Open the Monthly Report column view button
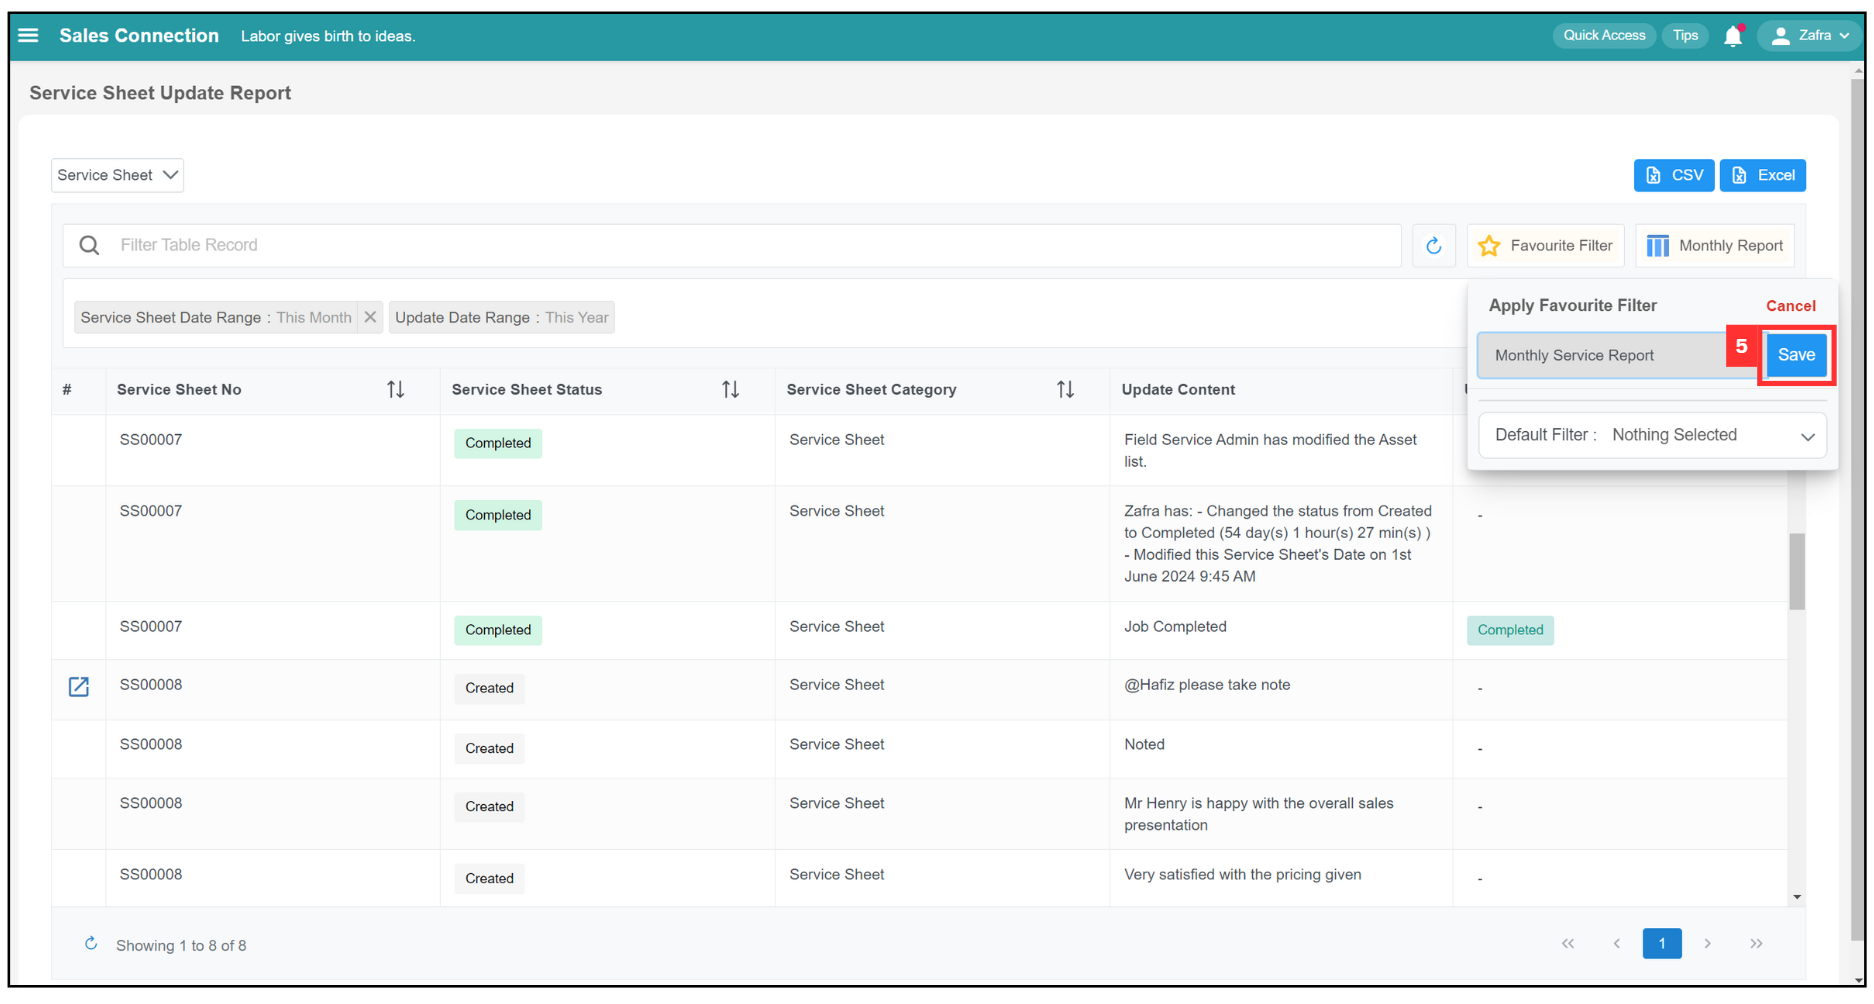The width and height of the screenshot is (1874, 1004). 1714,245
